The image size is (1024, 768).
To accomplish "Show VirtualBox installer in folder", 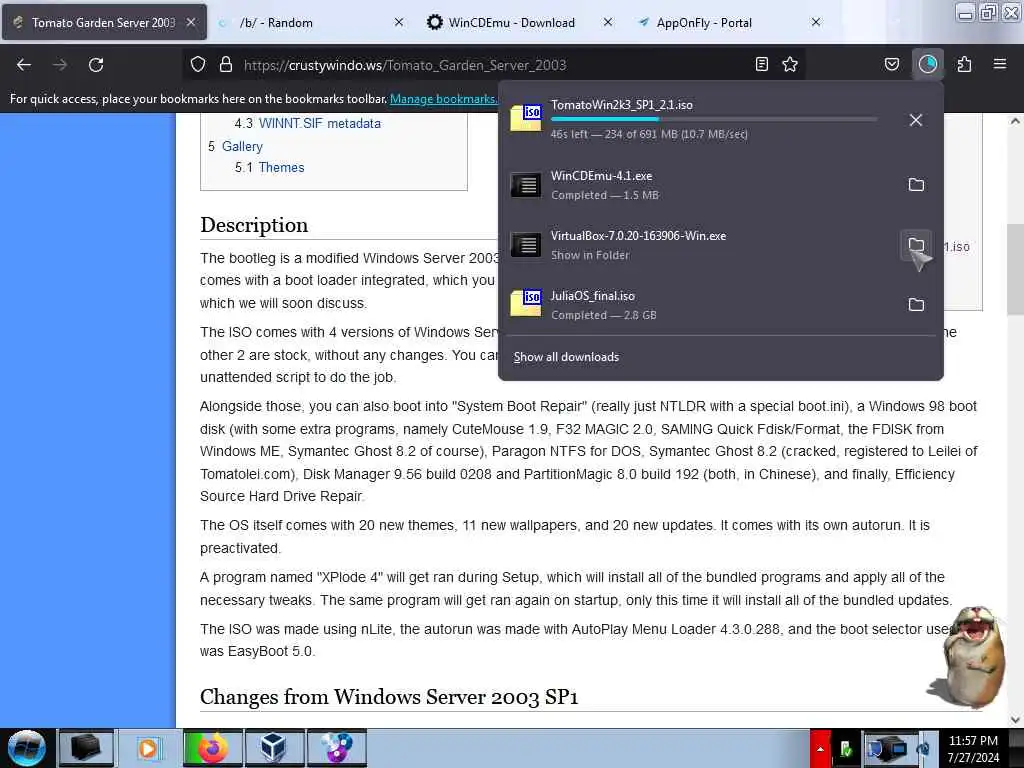I will pos(916,245).
